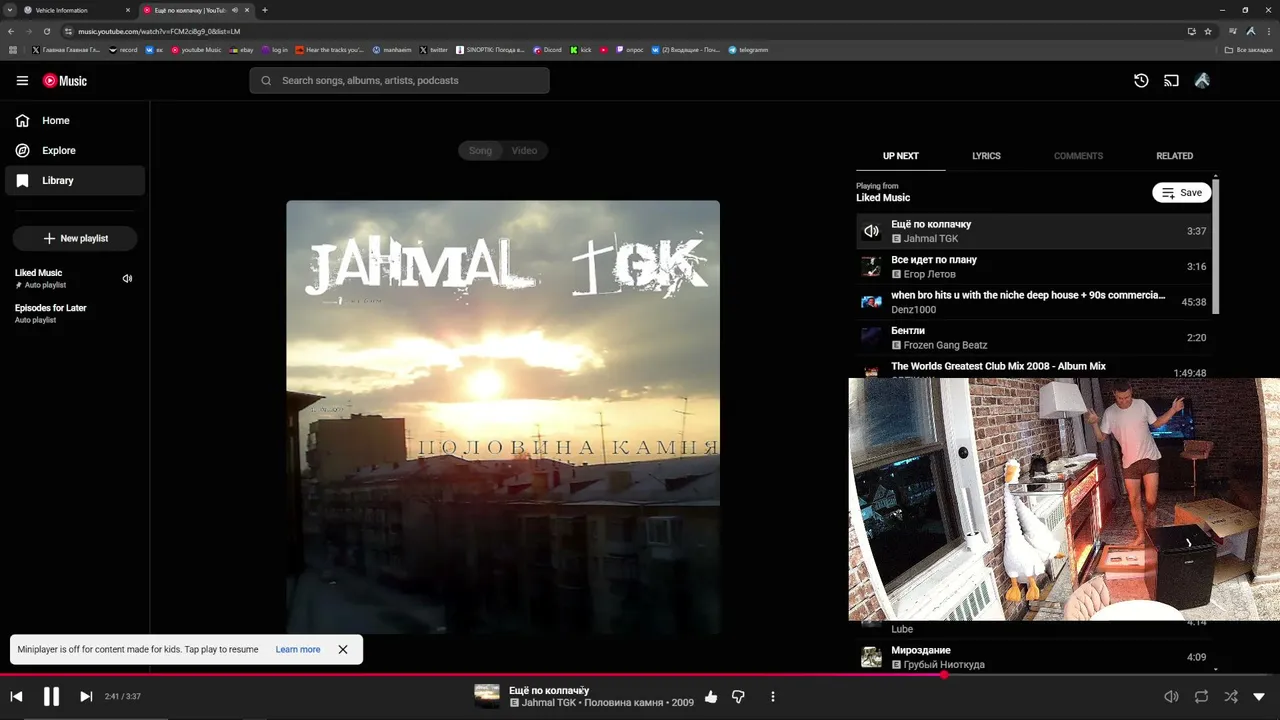1280x720 pixels.
Task: Open the Liked Music playlist
Action: (x=38, y=273)
